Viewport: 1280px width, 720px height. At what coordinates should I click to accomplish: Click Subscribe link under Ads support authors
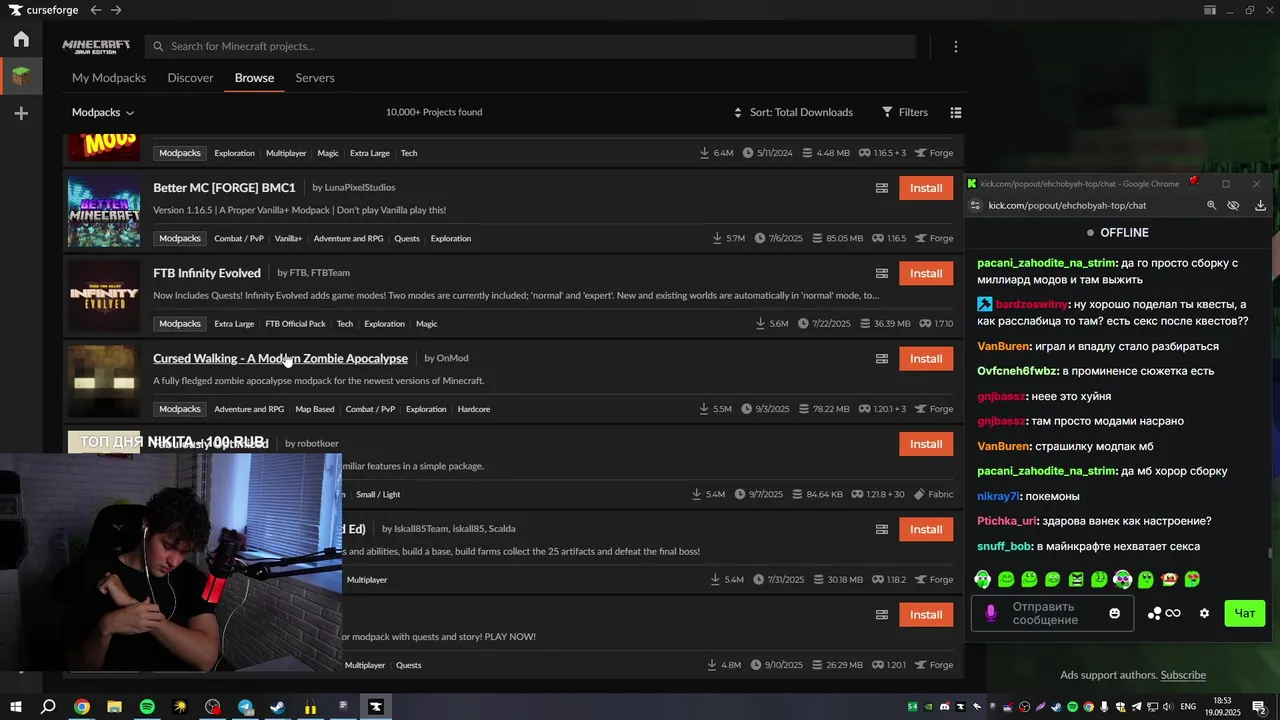click(x=1183, y=675)
